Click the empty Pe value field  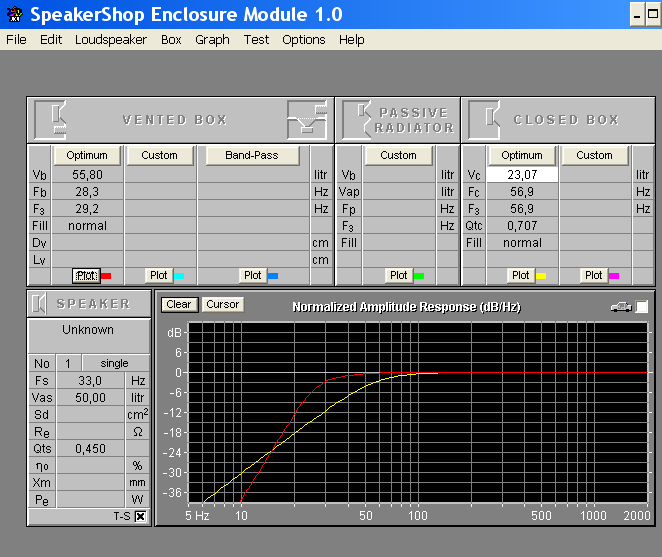[90, 500]
